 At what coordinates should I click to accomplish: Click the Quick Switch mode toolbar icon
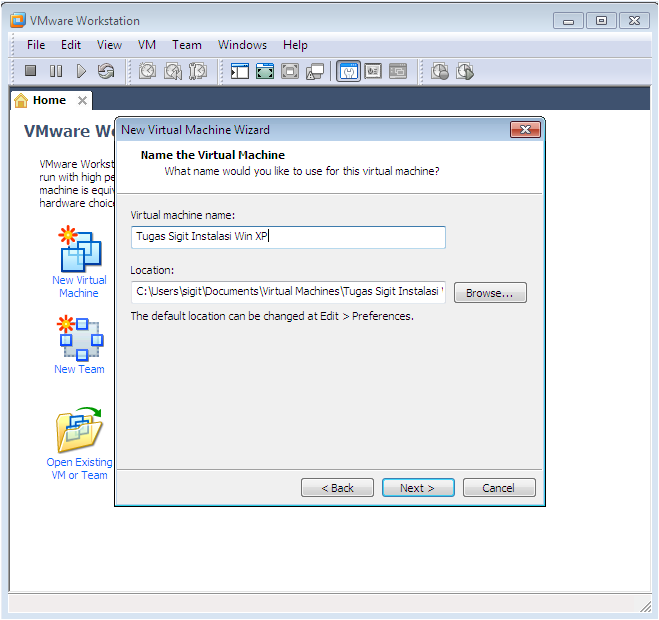pyautogui.click(x=290, y=71)
